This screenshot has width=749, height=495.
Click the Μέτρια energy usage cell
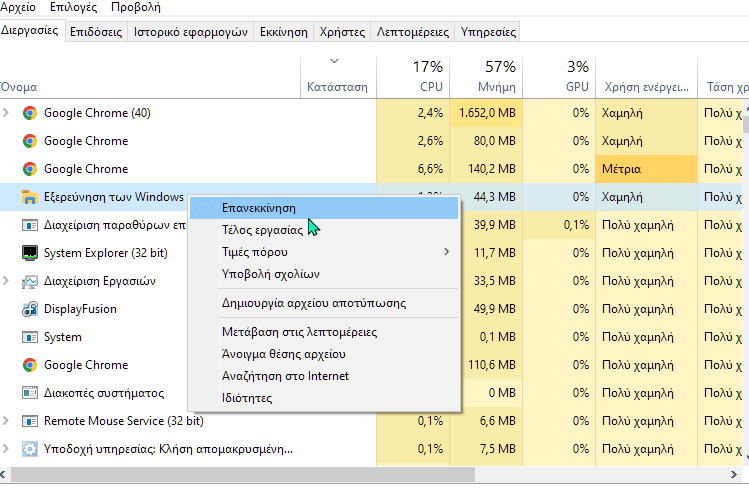647,169
